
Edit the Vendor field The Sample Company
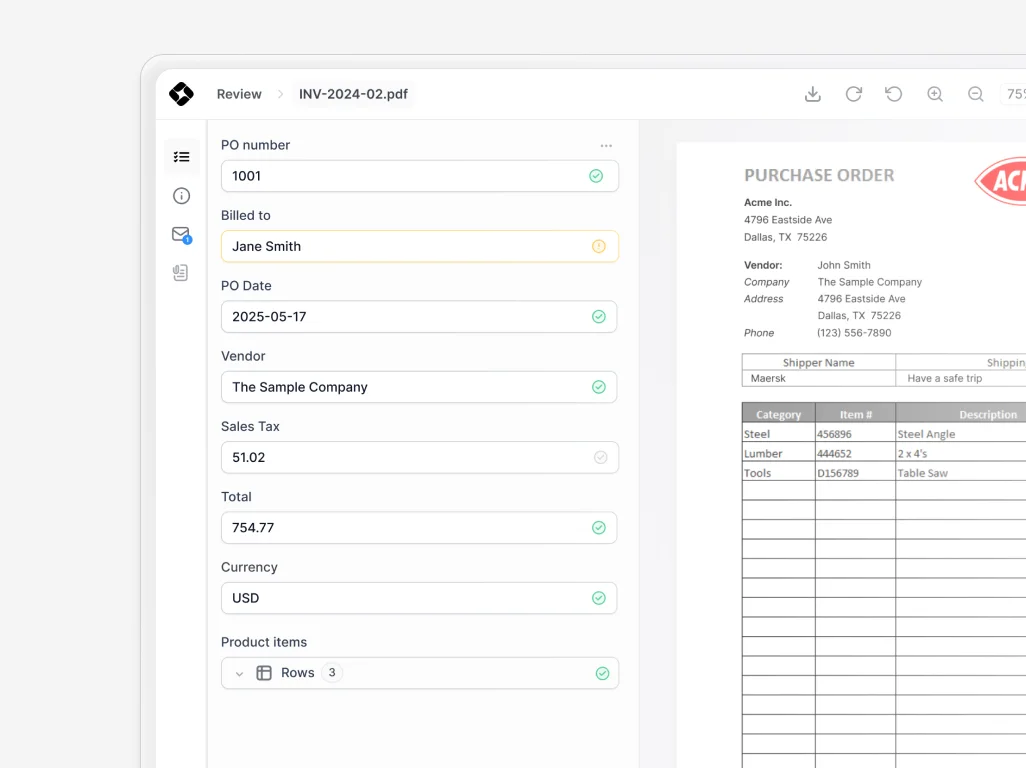(x=419, y=387)
